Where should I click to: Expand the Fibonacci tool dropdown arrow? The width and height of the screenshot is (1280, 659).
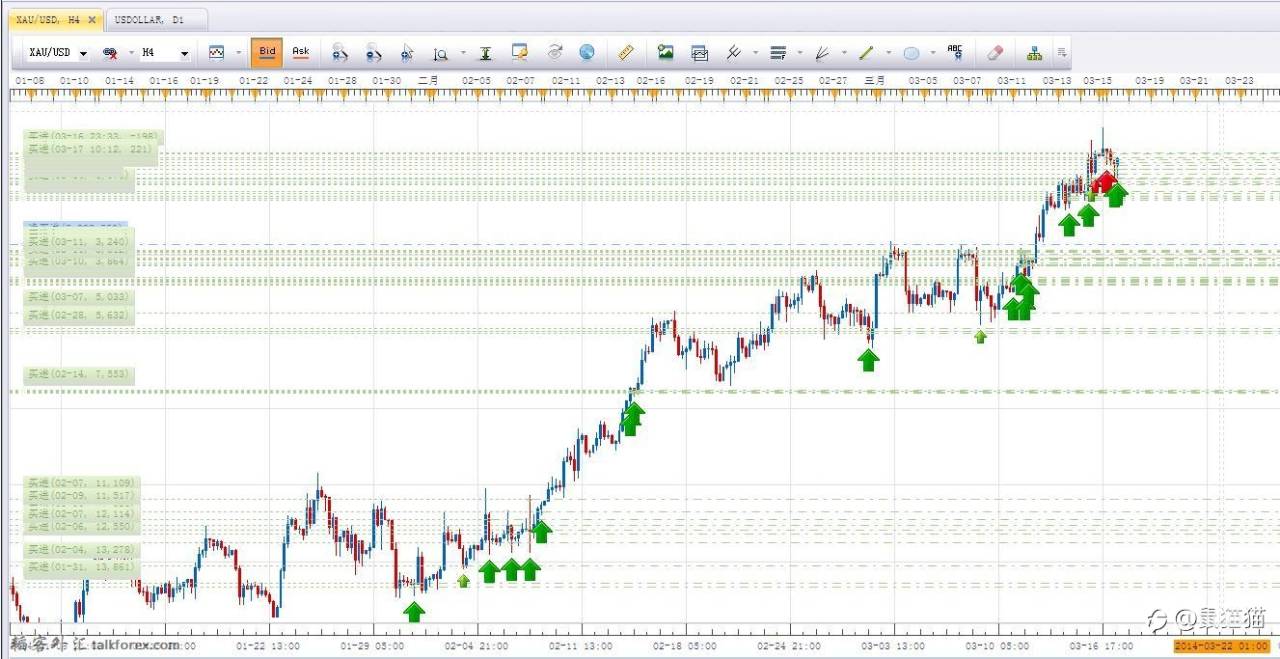pyautogui.click(x=800, y=52)
